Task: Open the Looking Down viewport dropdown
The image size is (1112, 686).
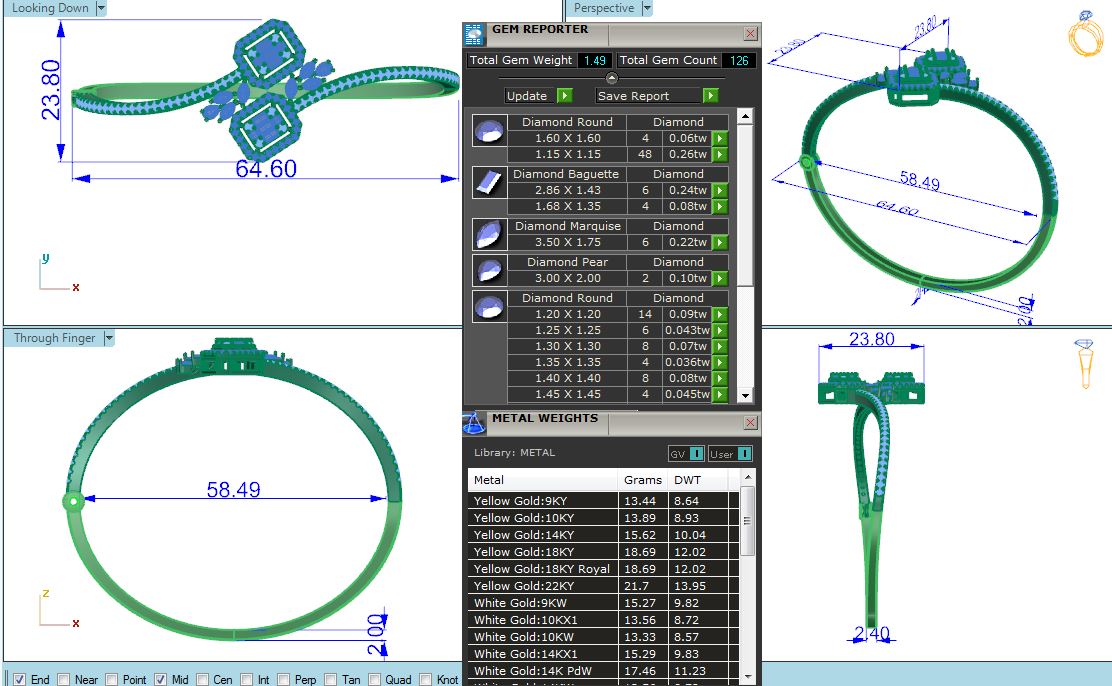Action: [101, 8]
